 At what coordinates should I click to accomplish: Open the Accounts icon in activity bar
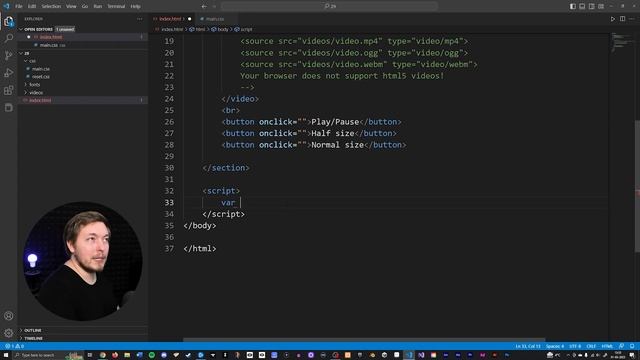[9, 316]
